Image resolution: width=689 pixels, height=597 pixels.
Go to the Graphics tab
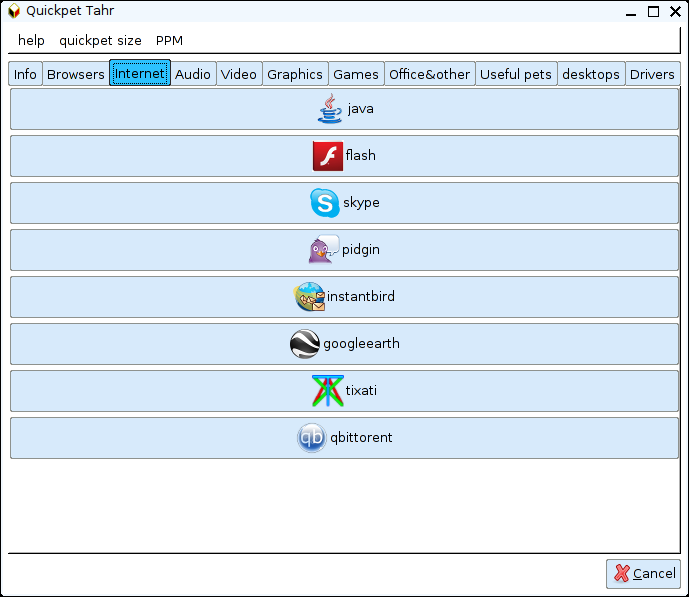pyautogui.click(x=295, y=74)
